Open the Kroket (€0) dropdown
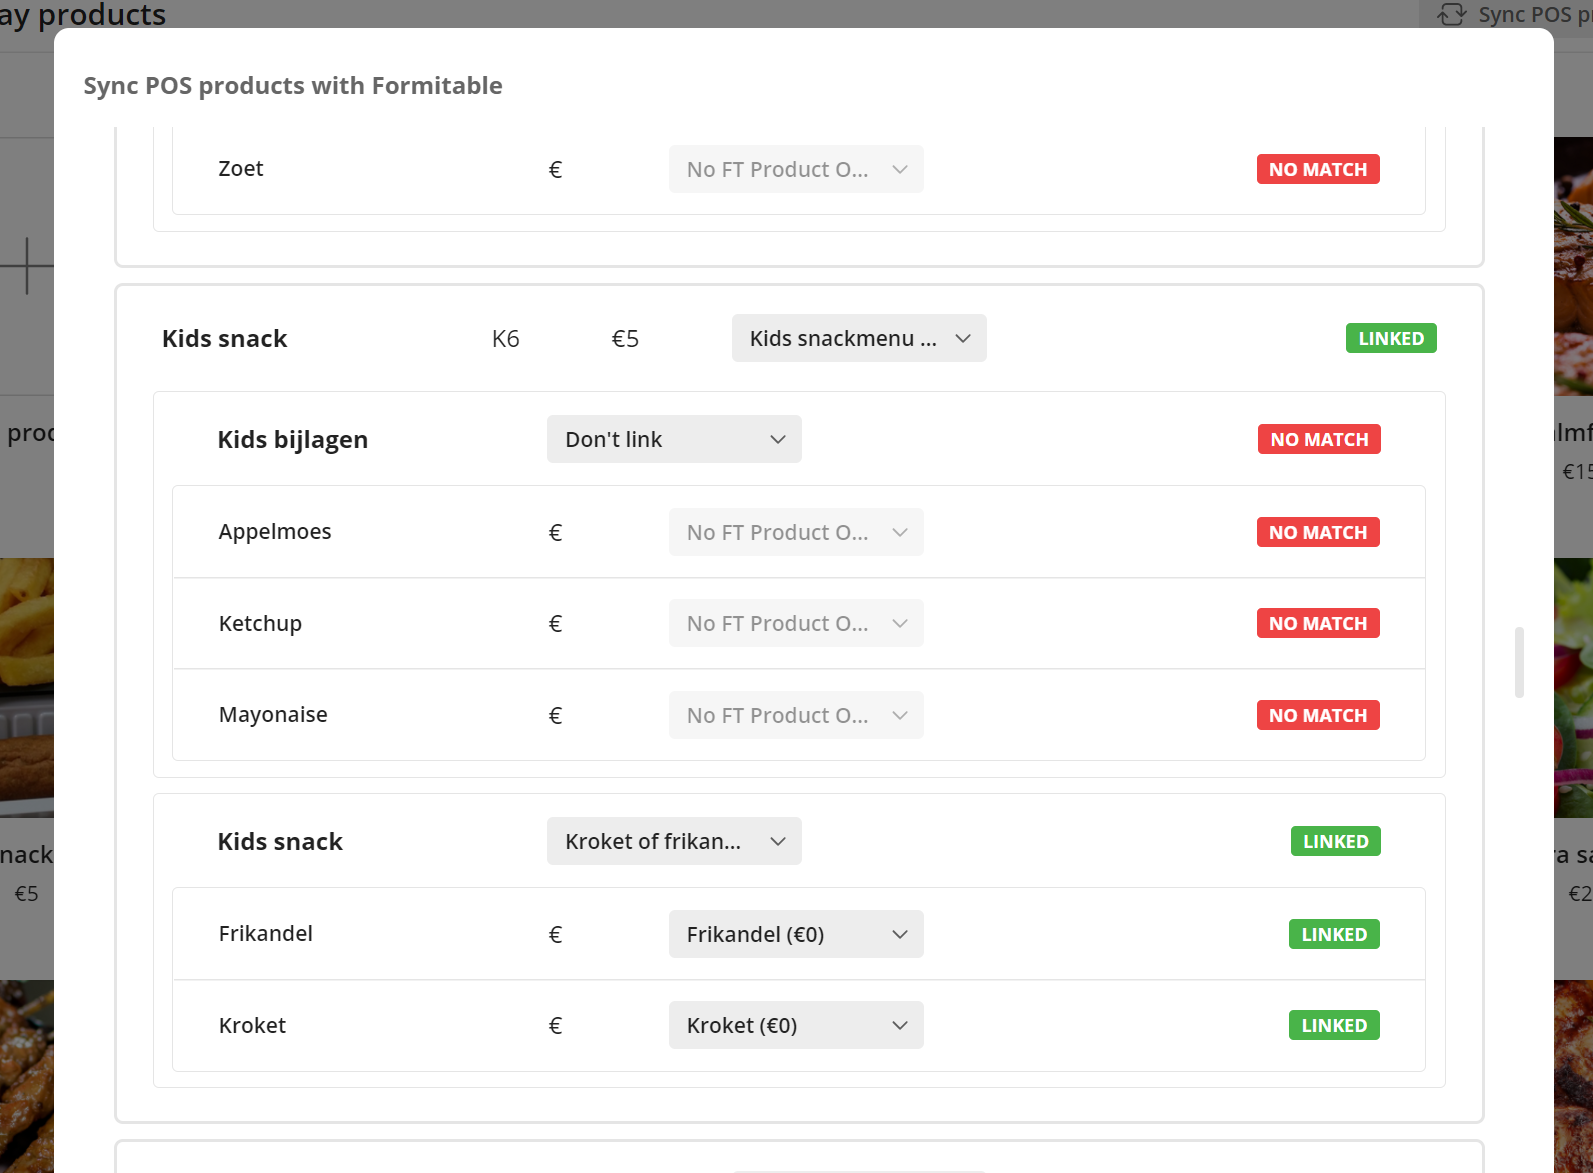 coord(795,1025)
